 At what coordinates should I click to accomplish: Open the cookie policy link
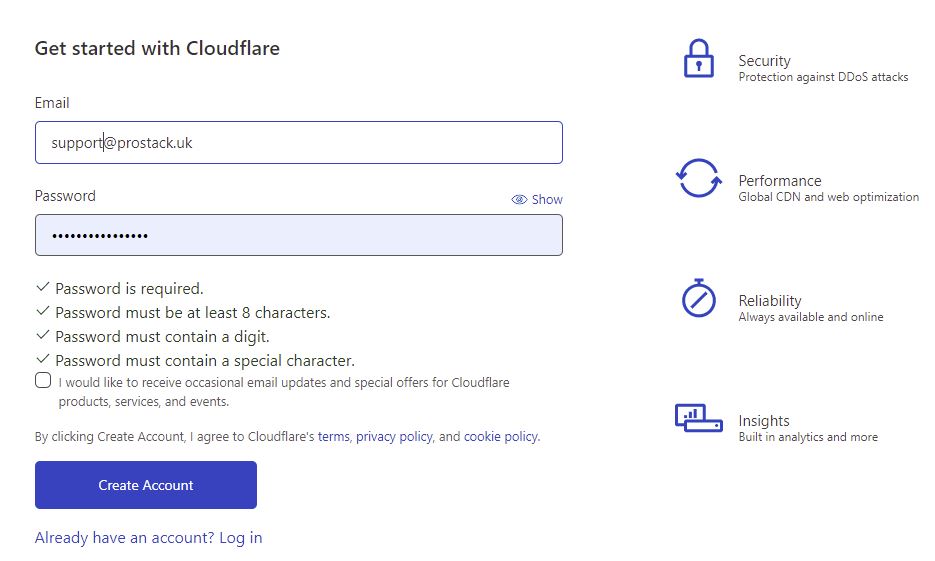pos(501,436)
